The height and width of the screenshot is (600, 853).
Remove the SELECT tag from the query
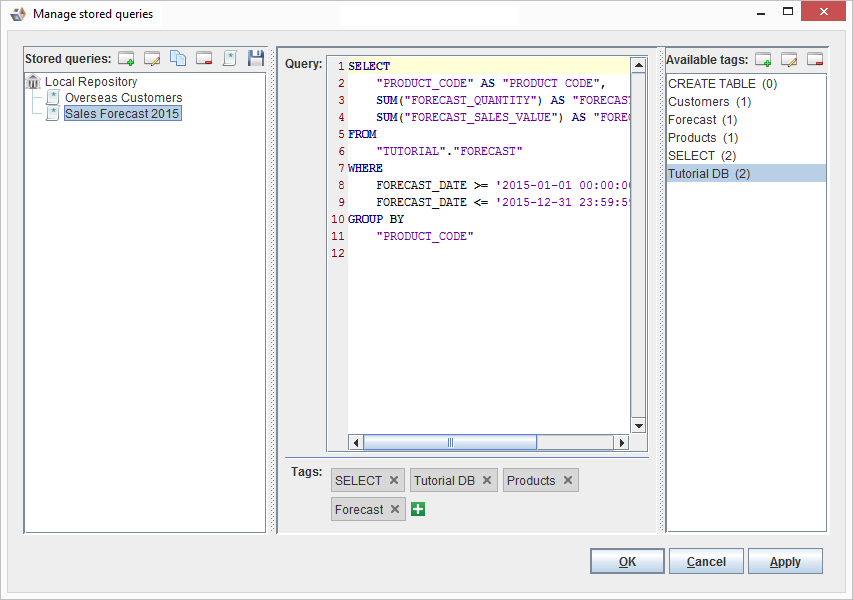tap(394, 480)
